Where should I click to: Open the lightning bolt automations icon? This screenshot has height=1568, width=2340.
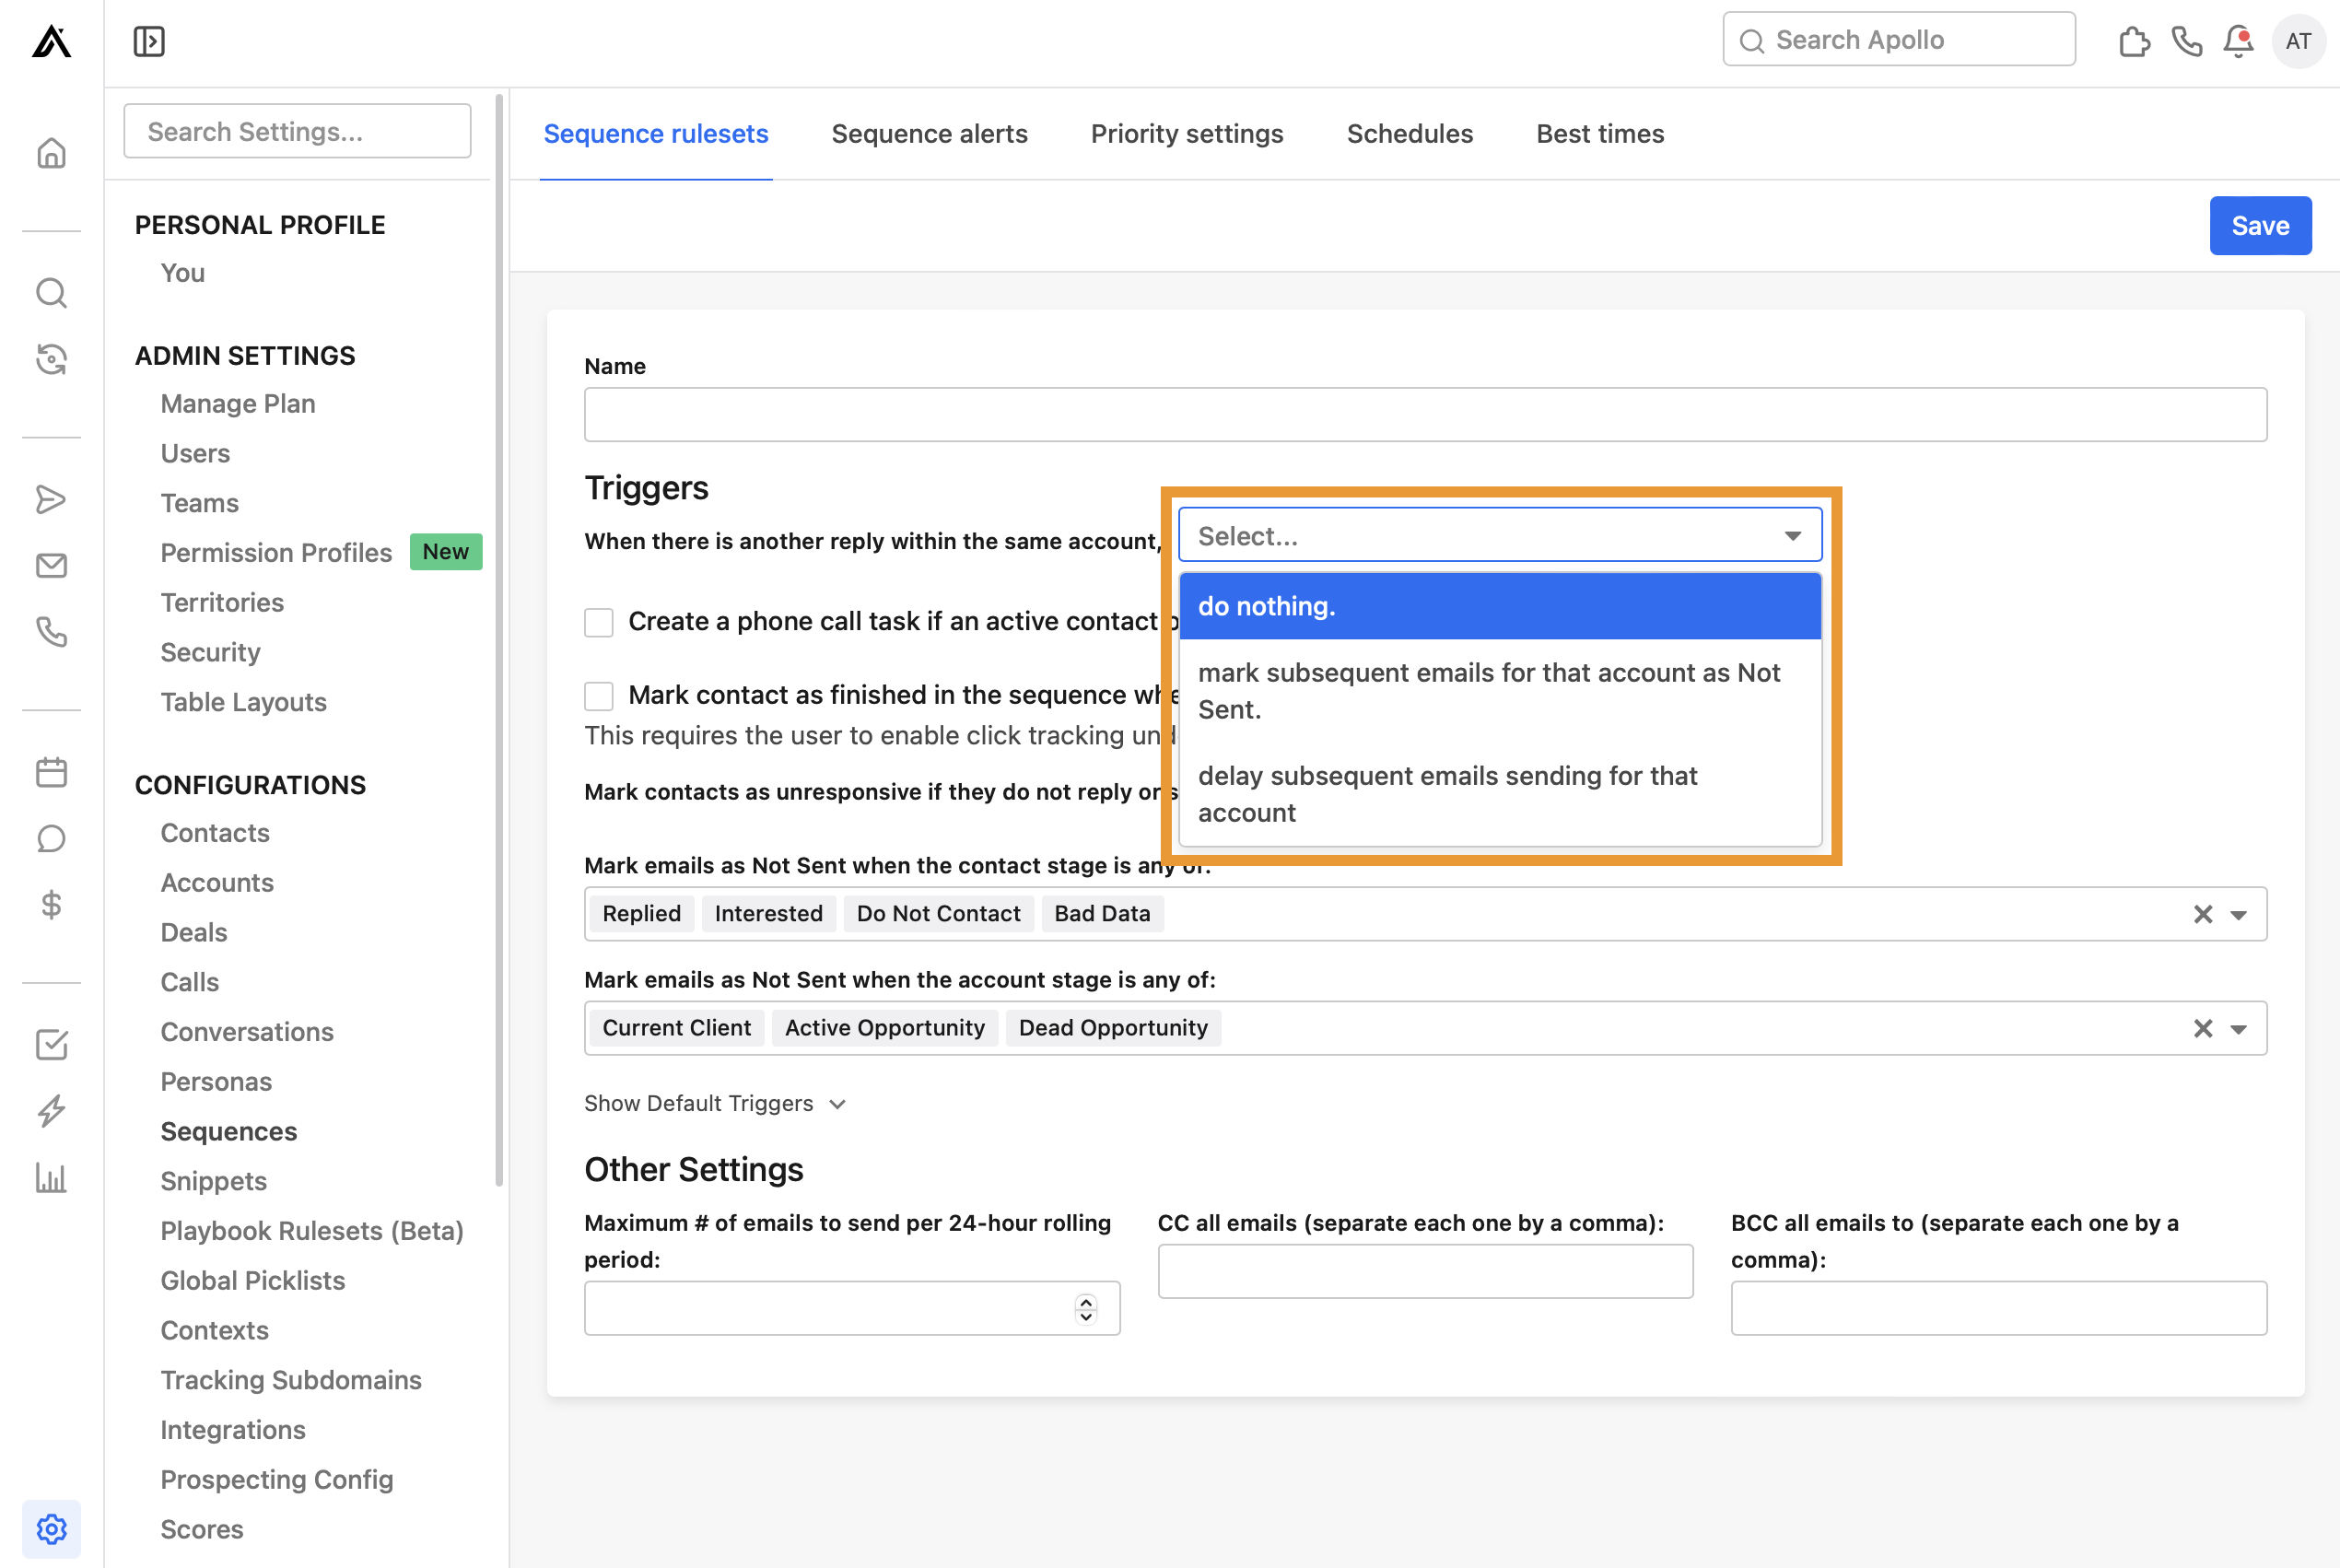53,1109
